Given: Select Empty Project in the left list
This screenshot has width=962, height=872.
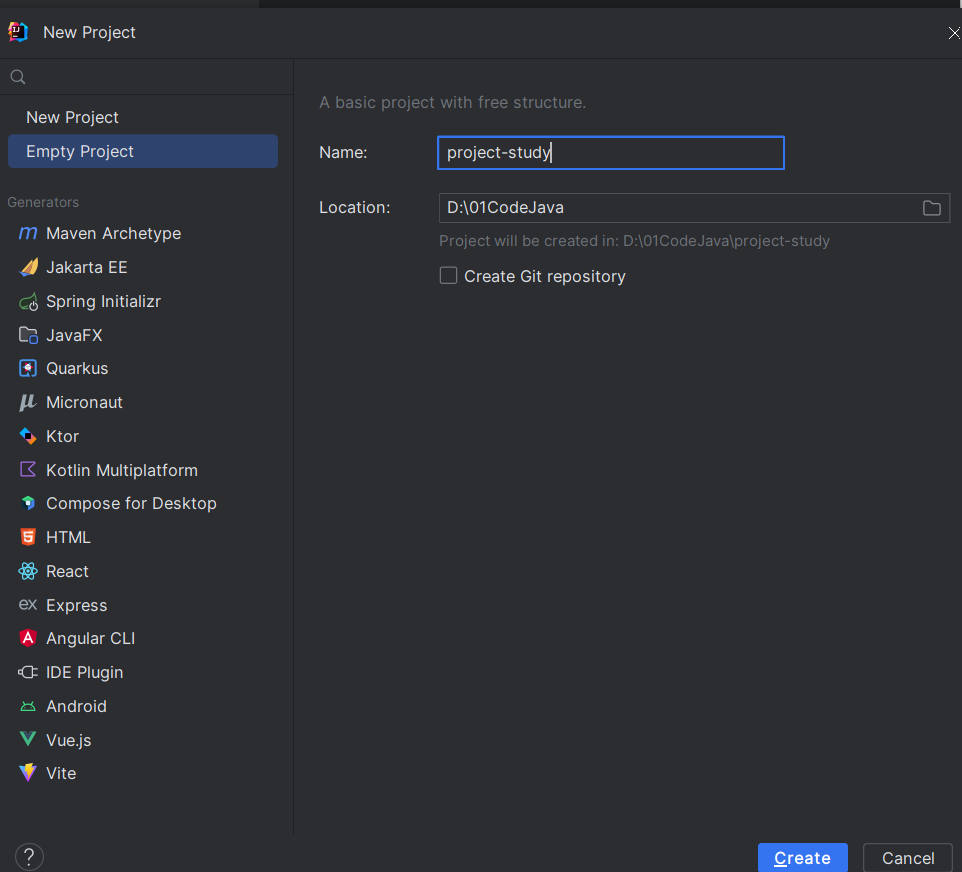Looking at the screenshot, I should pos(143,151).
